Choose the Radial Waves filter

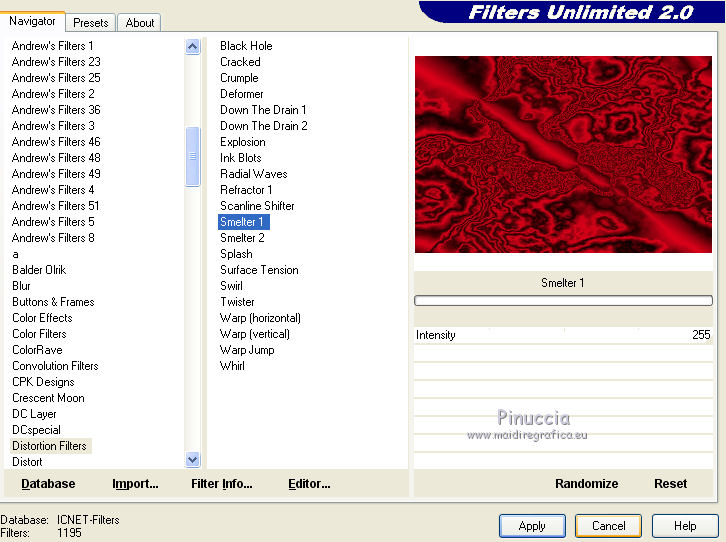tap(253, 174)
